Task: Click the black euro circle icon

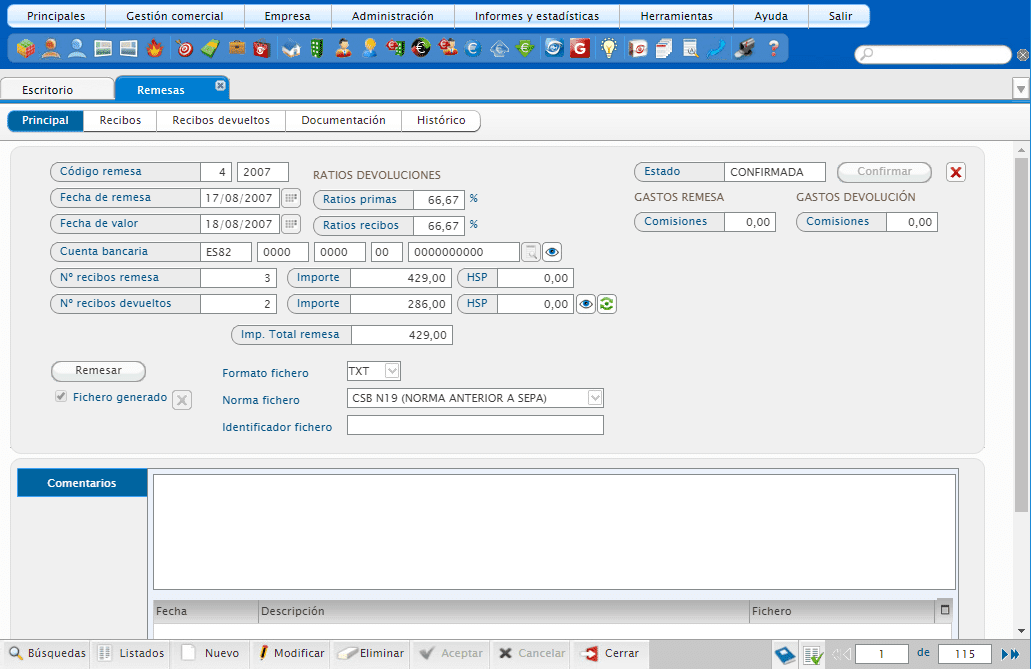Action: 421,48
